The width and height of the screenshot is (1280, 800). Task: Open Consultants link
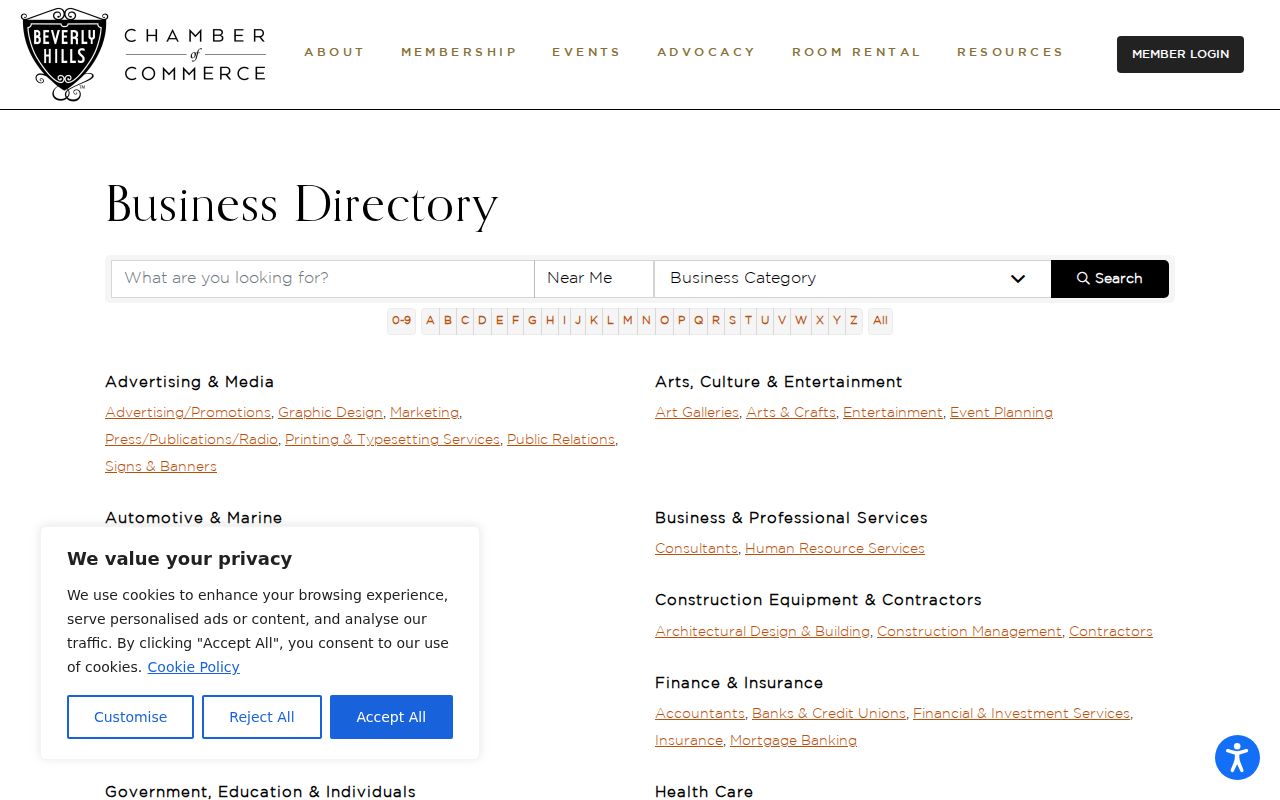(x=696, y=548)
